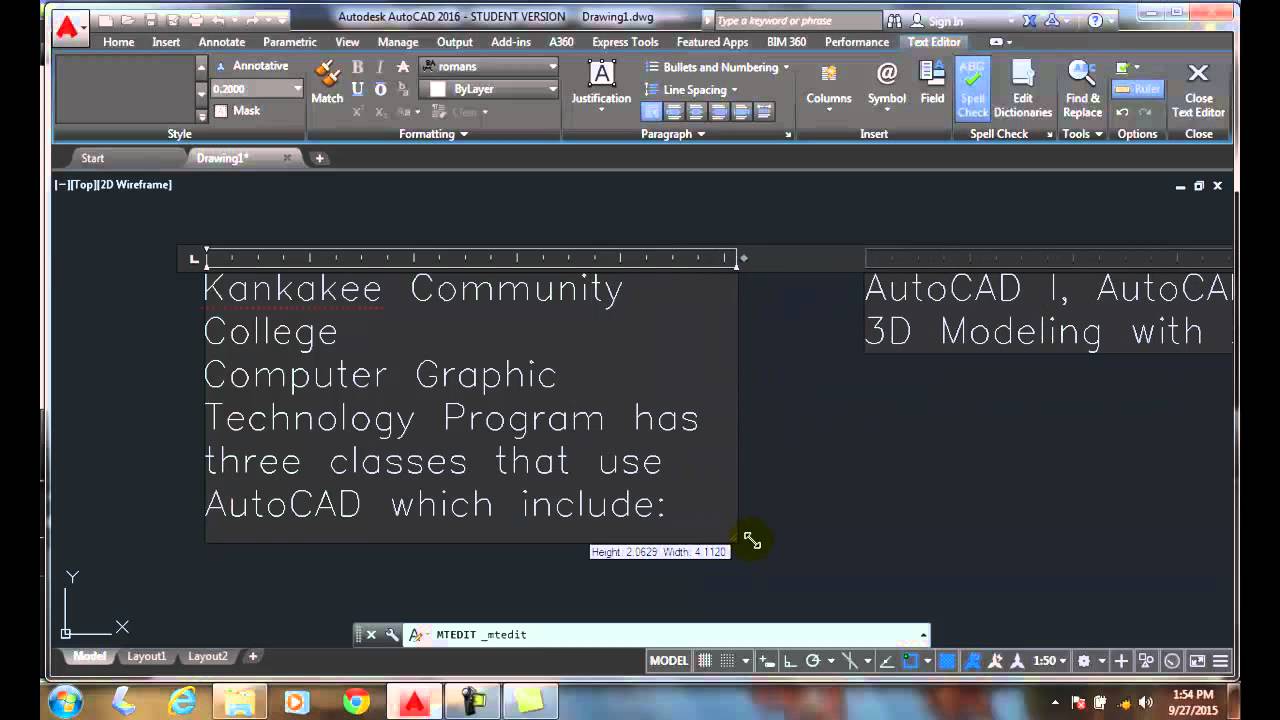Click the Edit Dictionaries icon

tap(1022, 87)
